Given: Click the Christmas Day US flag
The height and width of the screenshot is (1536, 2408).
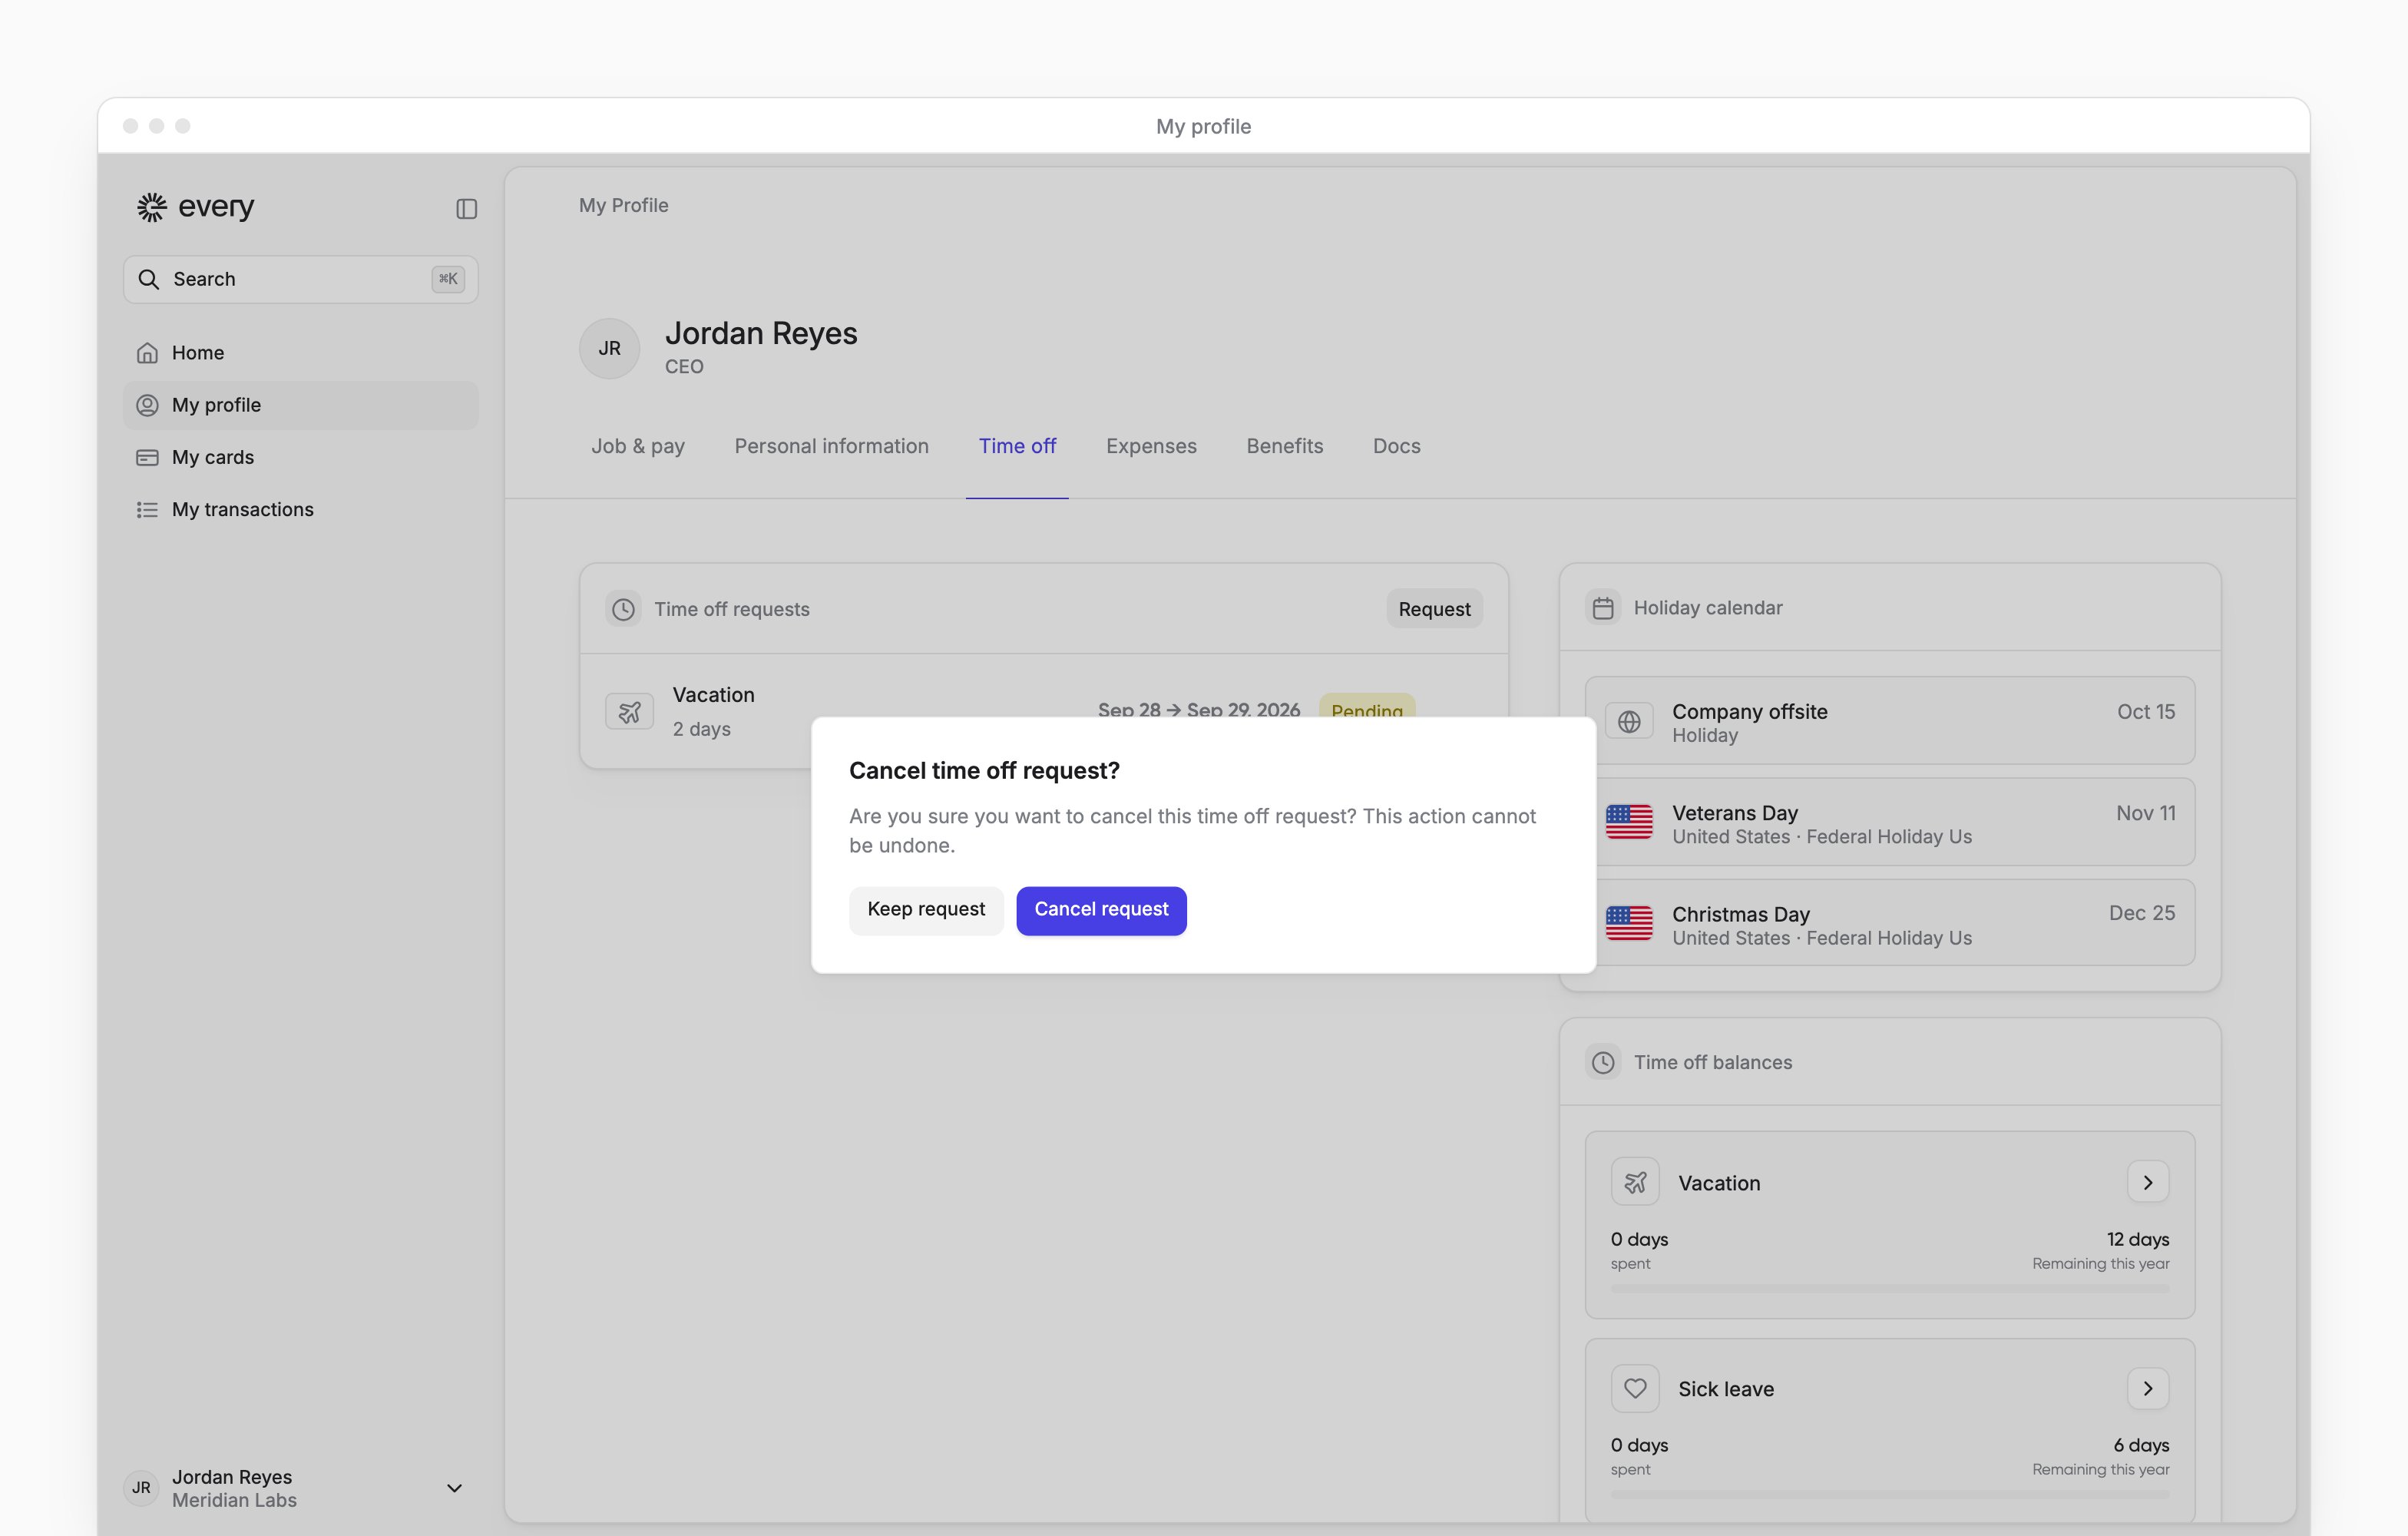Looking at the screenshot, I should tap(1629, 923).
